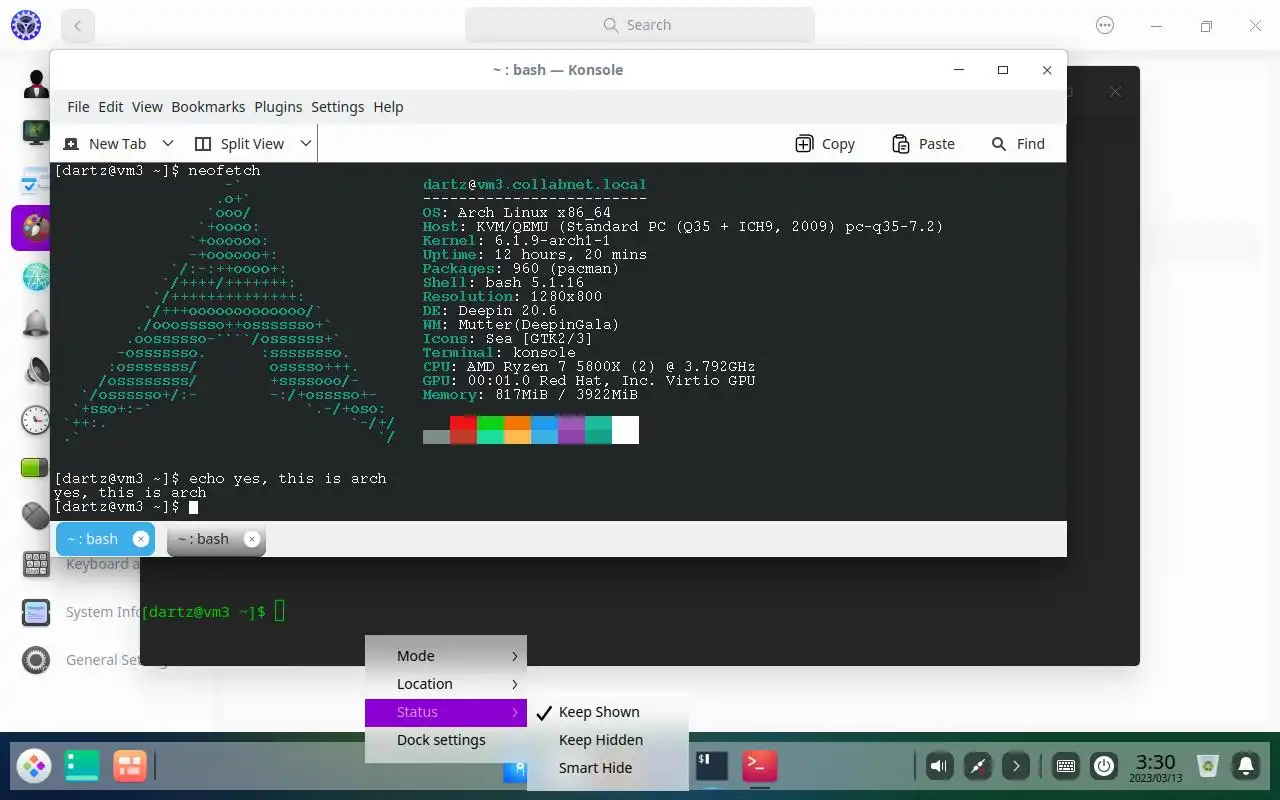Screen dimensions: 1280x800
Task: Expand the Location submenu in dock menu
Action: pos(446,684)
